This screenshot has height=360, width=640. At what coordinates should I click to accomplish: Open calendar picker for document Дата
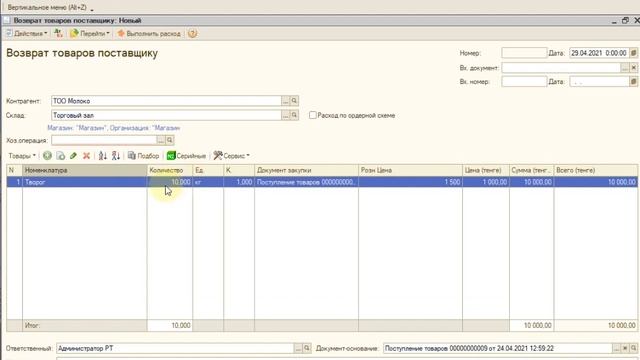[633, 53]
